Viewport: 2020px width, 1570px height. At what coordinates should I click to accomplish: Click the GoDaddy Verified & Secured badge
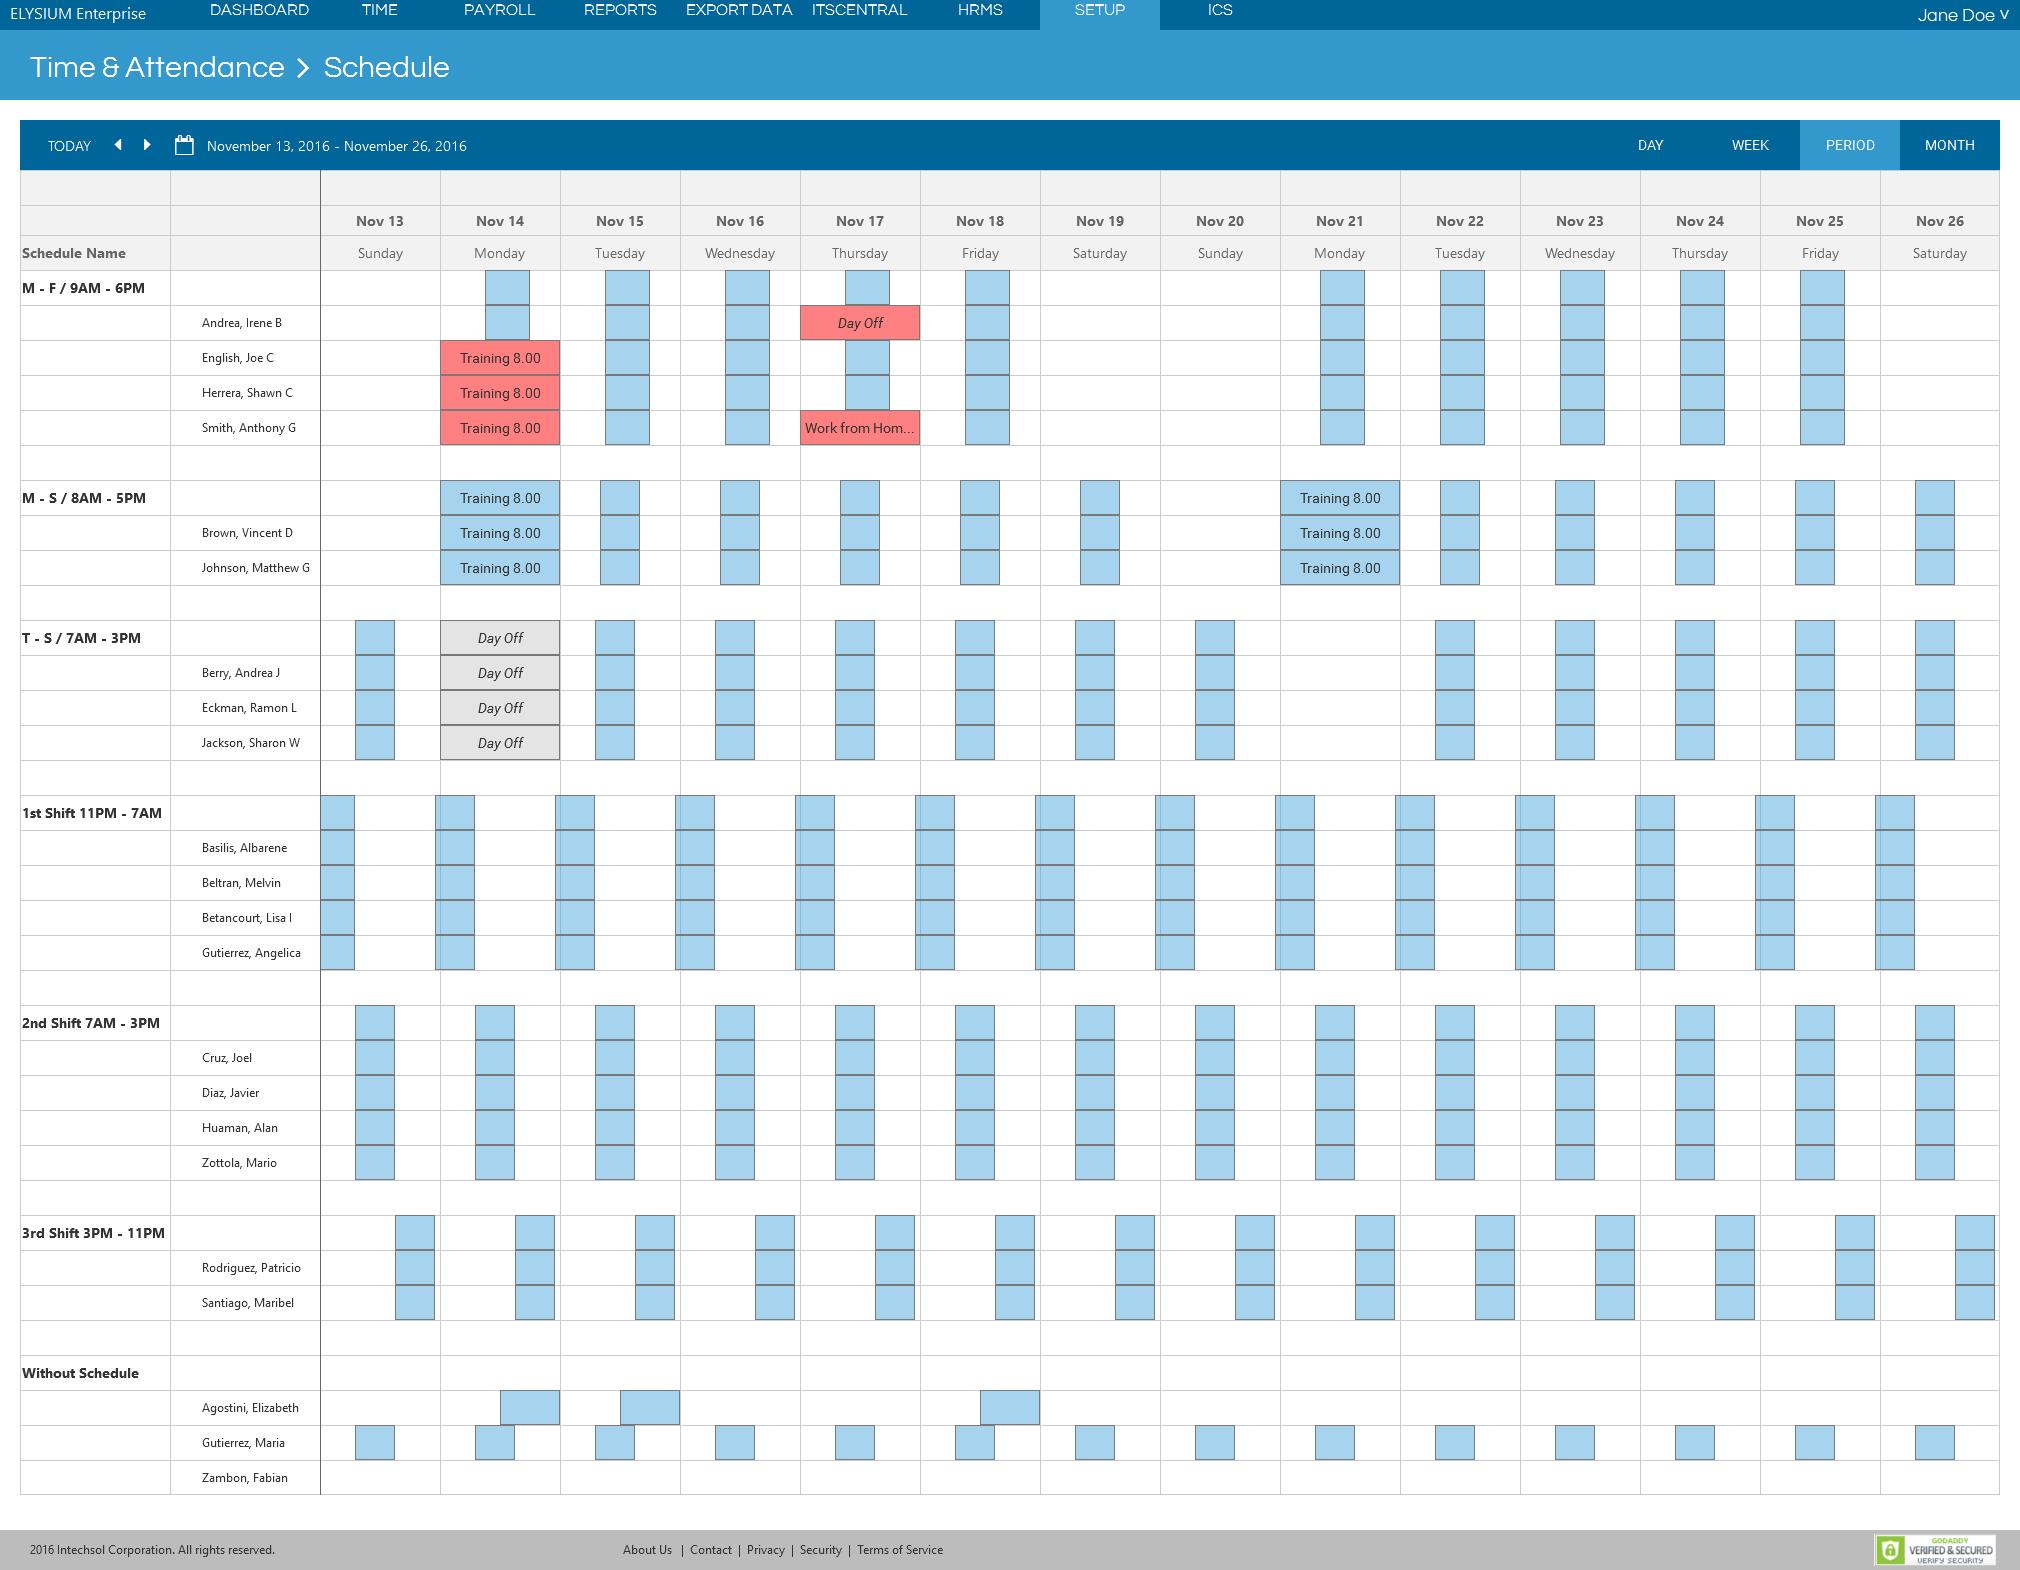[1935, 1550]
